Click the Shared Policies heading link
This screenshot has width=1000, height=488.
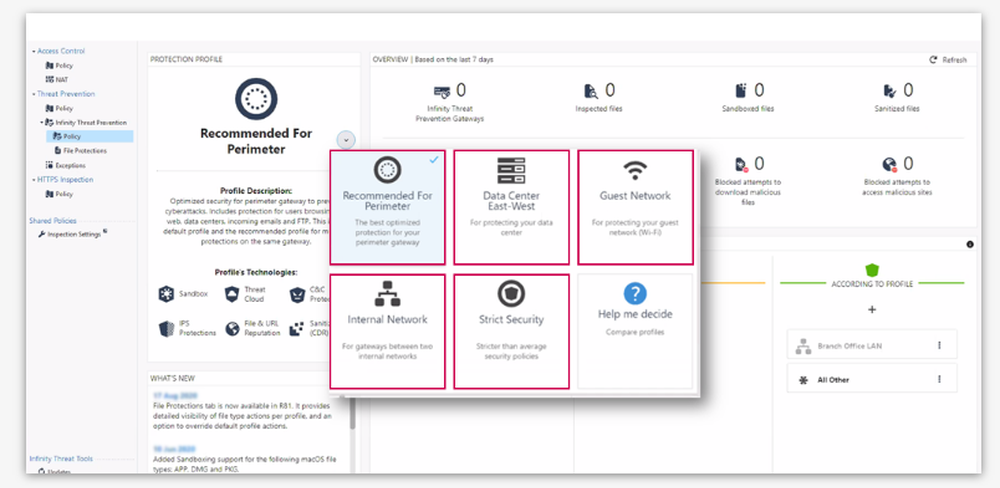[53, 221]
